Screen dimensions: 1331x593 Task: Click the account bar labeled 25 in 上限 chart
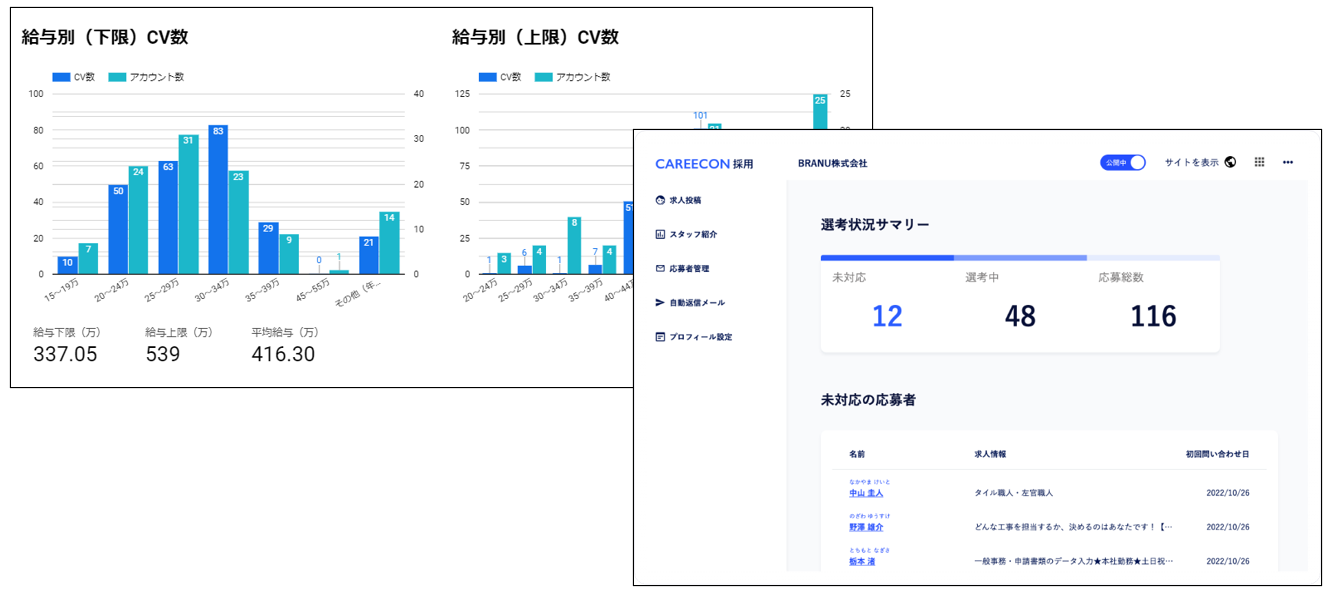coord(820,112)
